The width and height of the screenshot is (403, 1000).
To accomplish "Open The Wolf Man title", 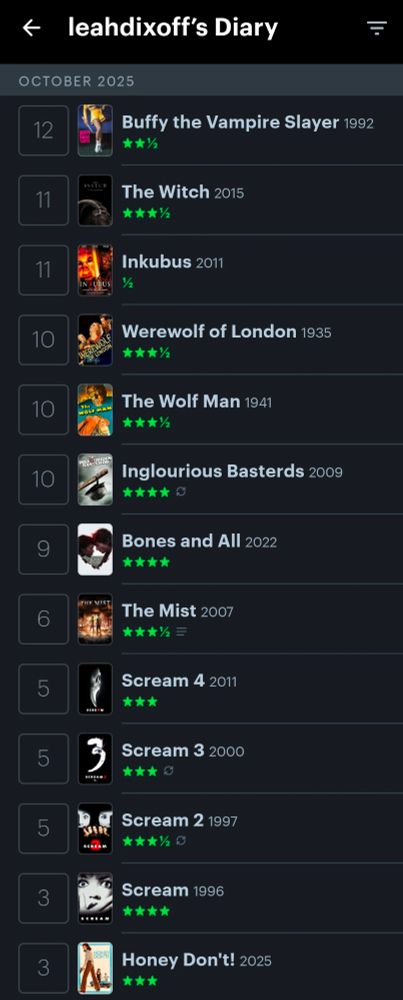I will pos(181,401).
